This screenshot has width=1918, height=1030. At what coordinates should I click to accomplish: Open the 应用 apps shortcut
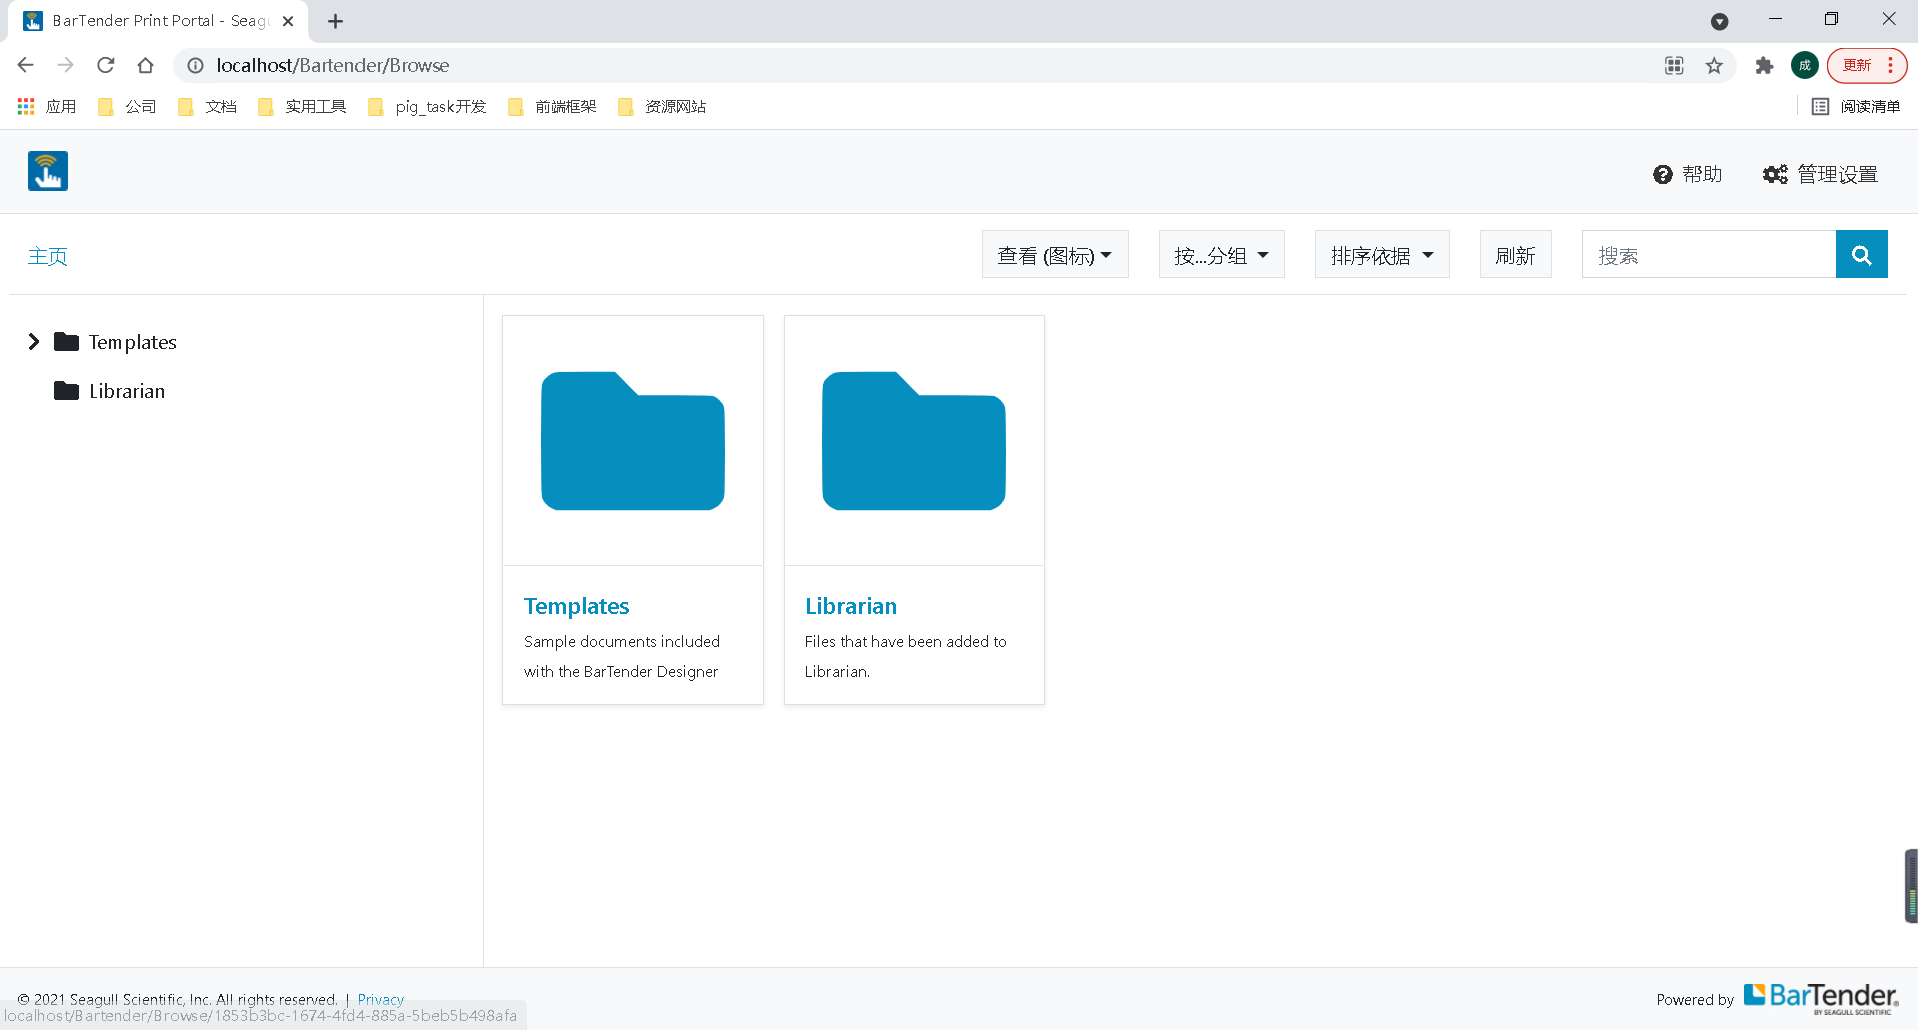pos(47,106)
